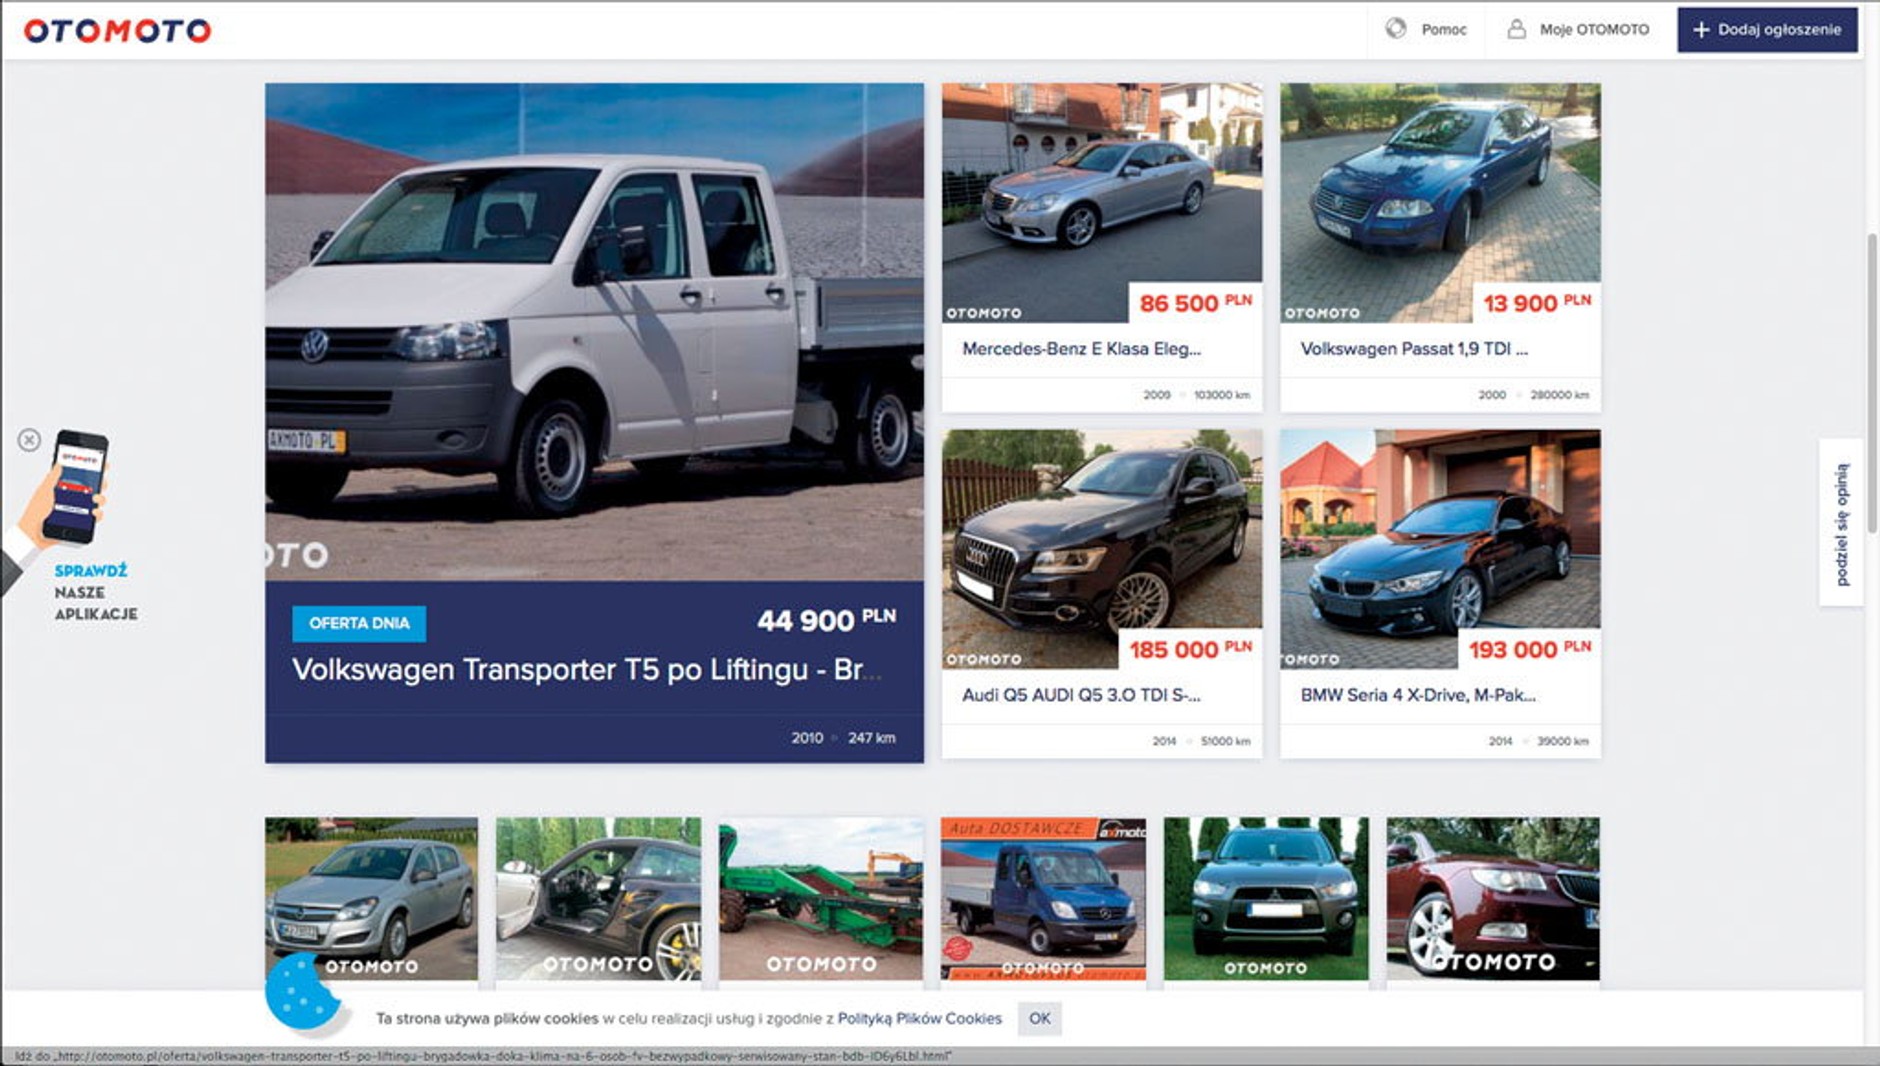
Task: Open the Volkswagen Passat 1,9 TDI listing
Action: [1413, 349]
